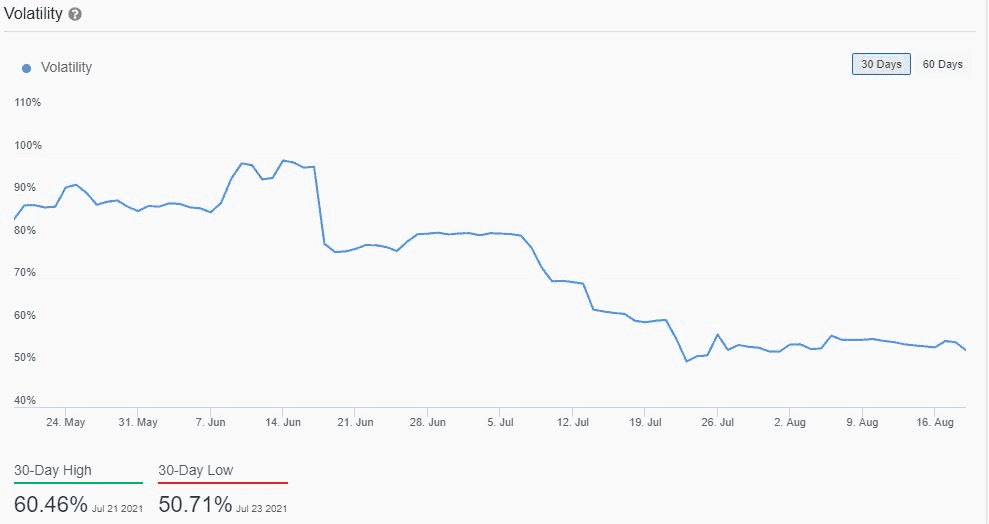Click the 16. Aug axis label
The height and width of the screenshot is (524, 989).
point(934,422)
